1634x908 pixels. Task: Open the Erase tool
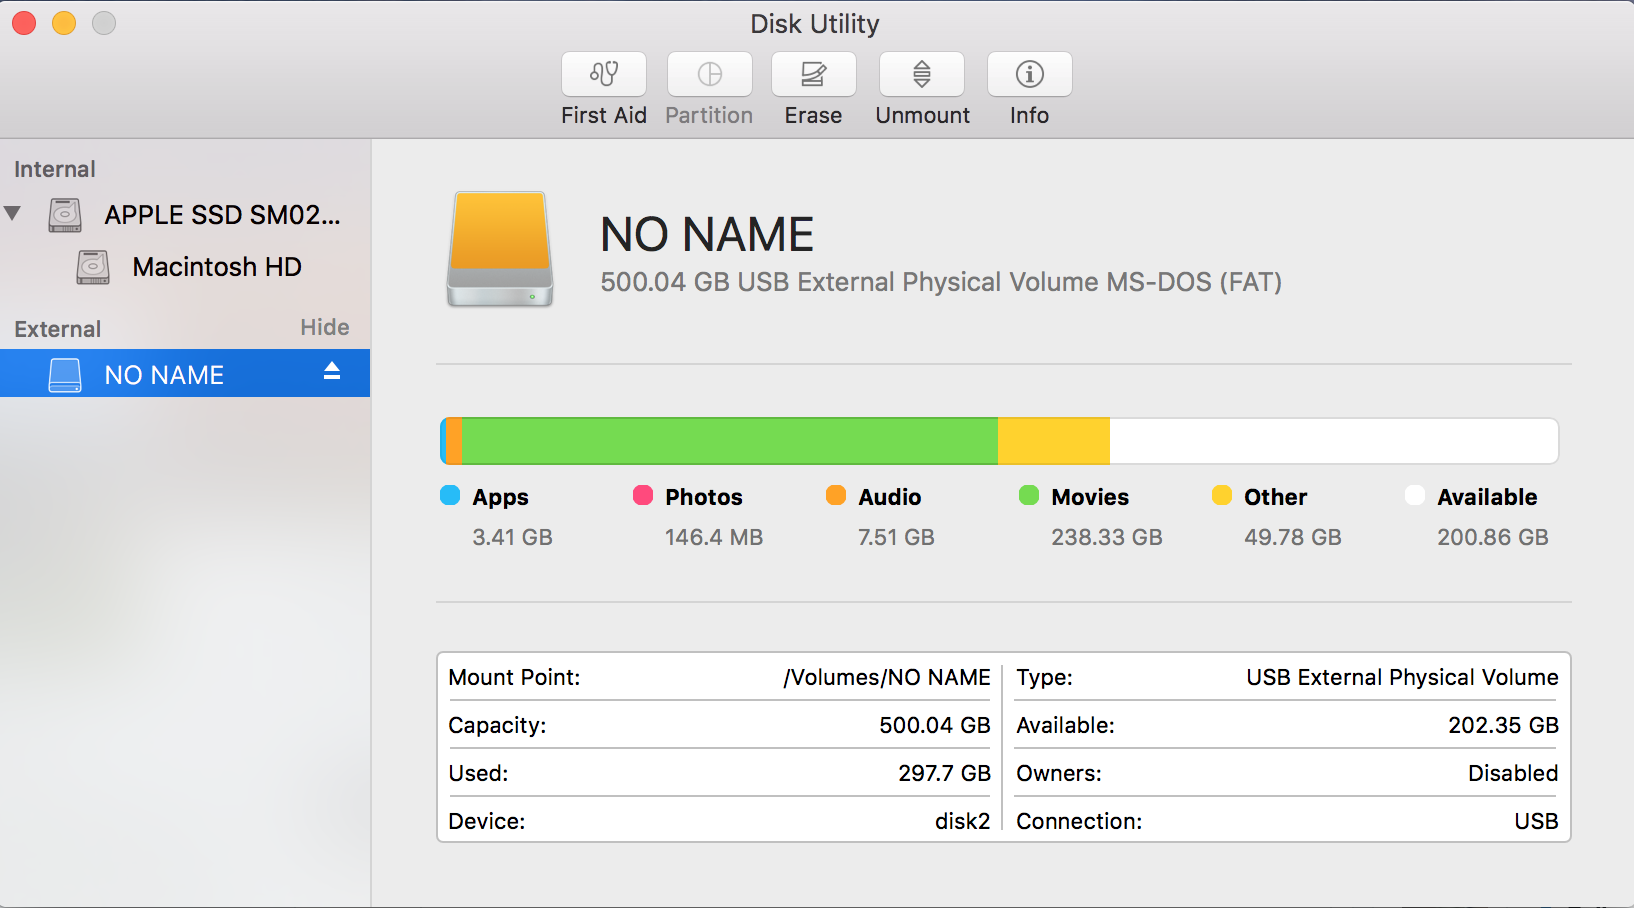point(813,88)
